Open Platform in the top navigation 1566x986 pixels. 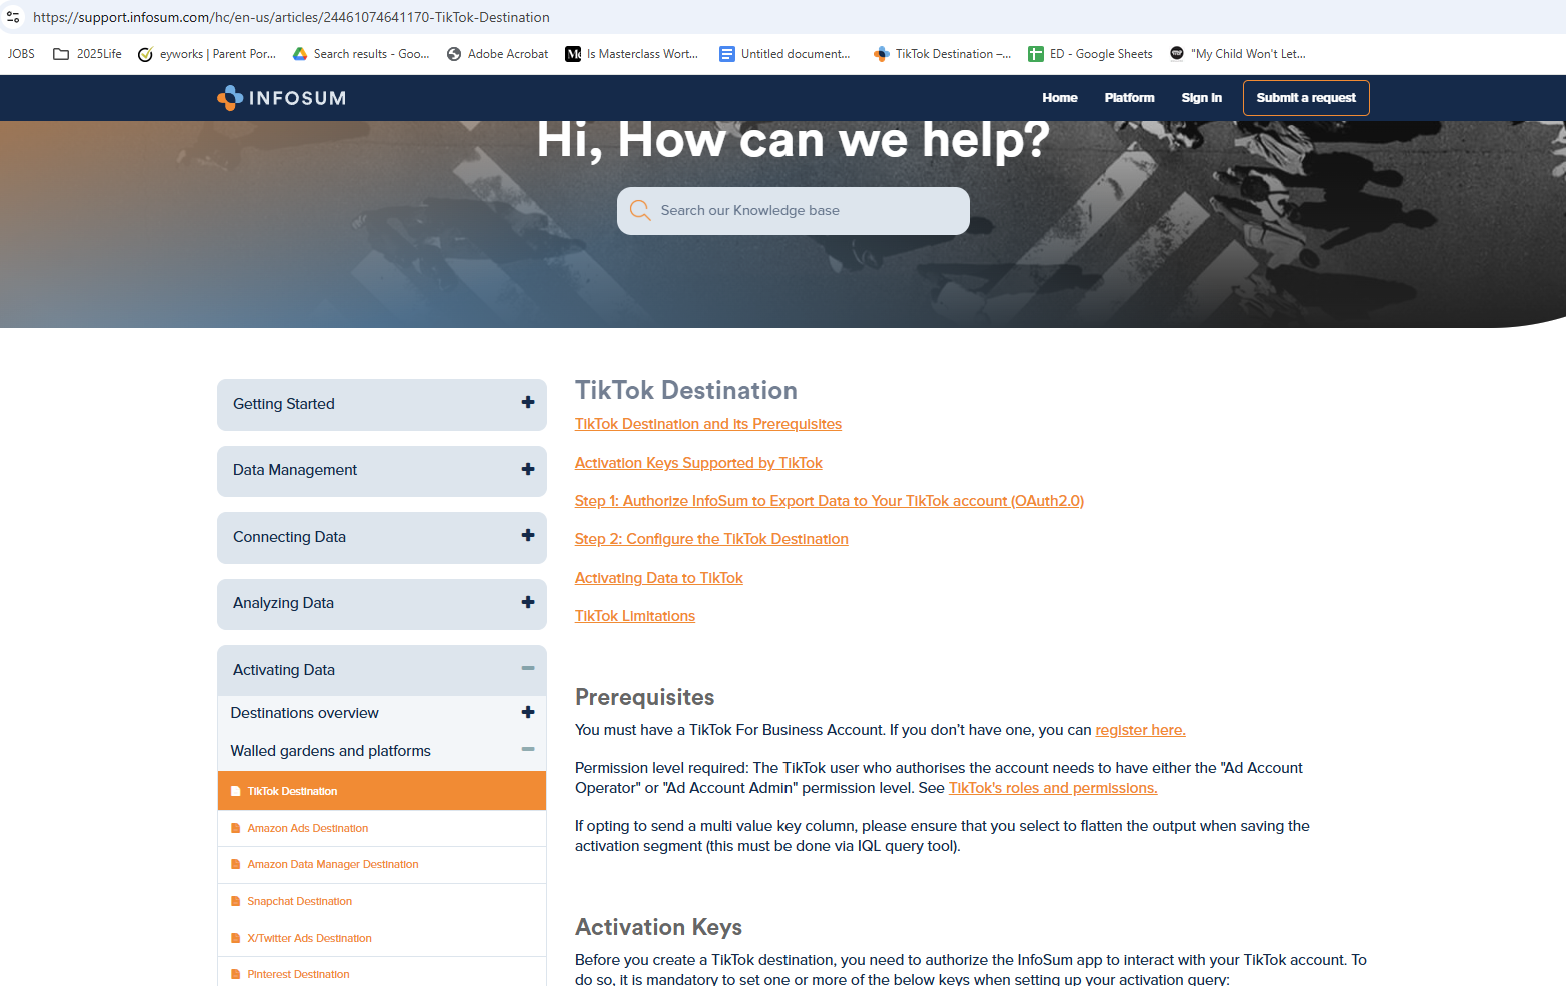tap(1129, 98)
